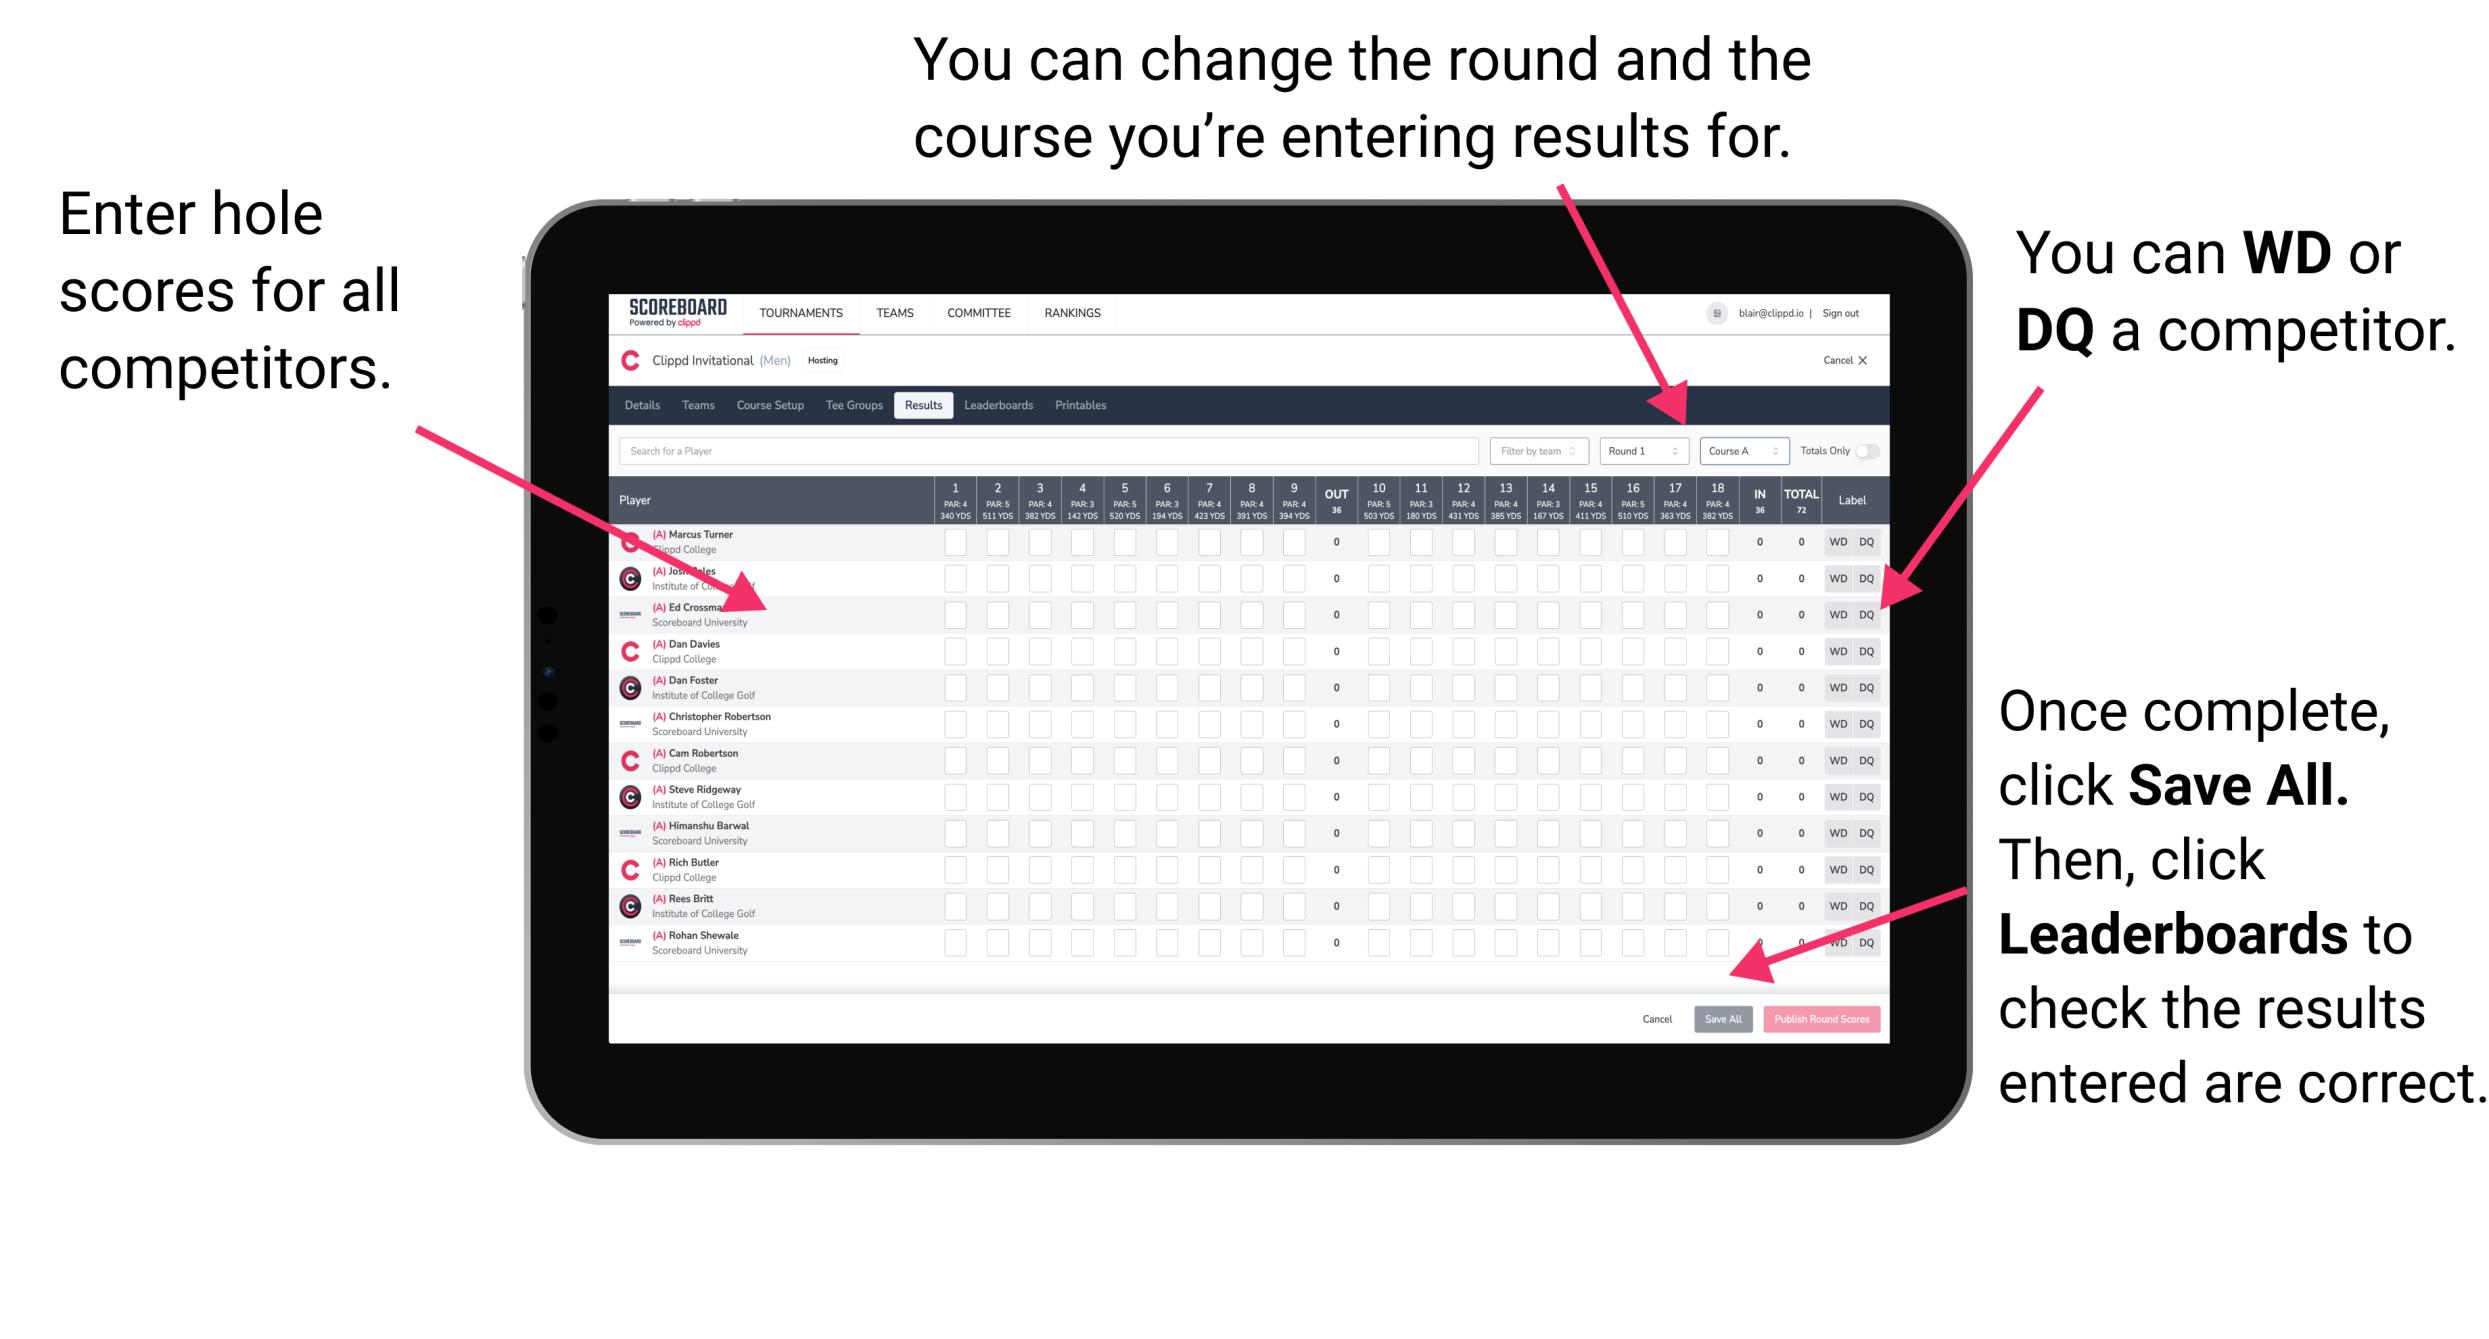The width and height of the screenshot is (2489, 1339).
Task: Click WD icon for Ed Crossman
Action: point(1833,610)
